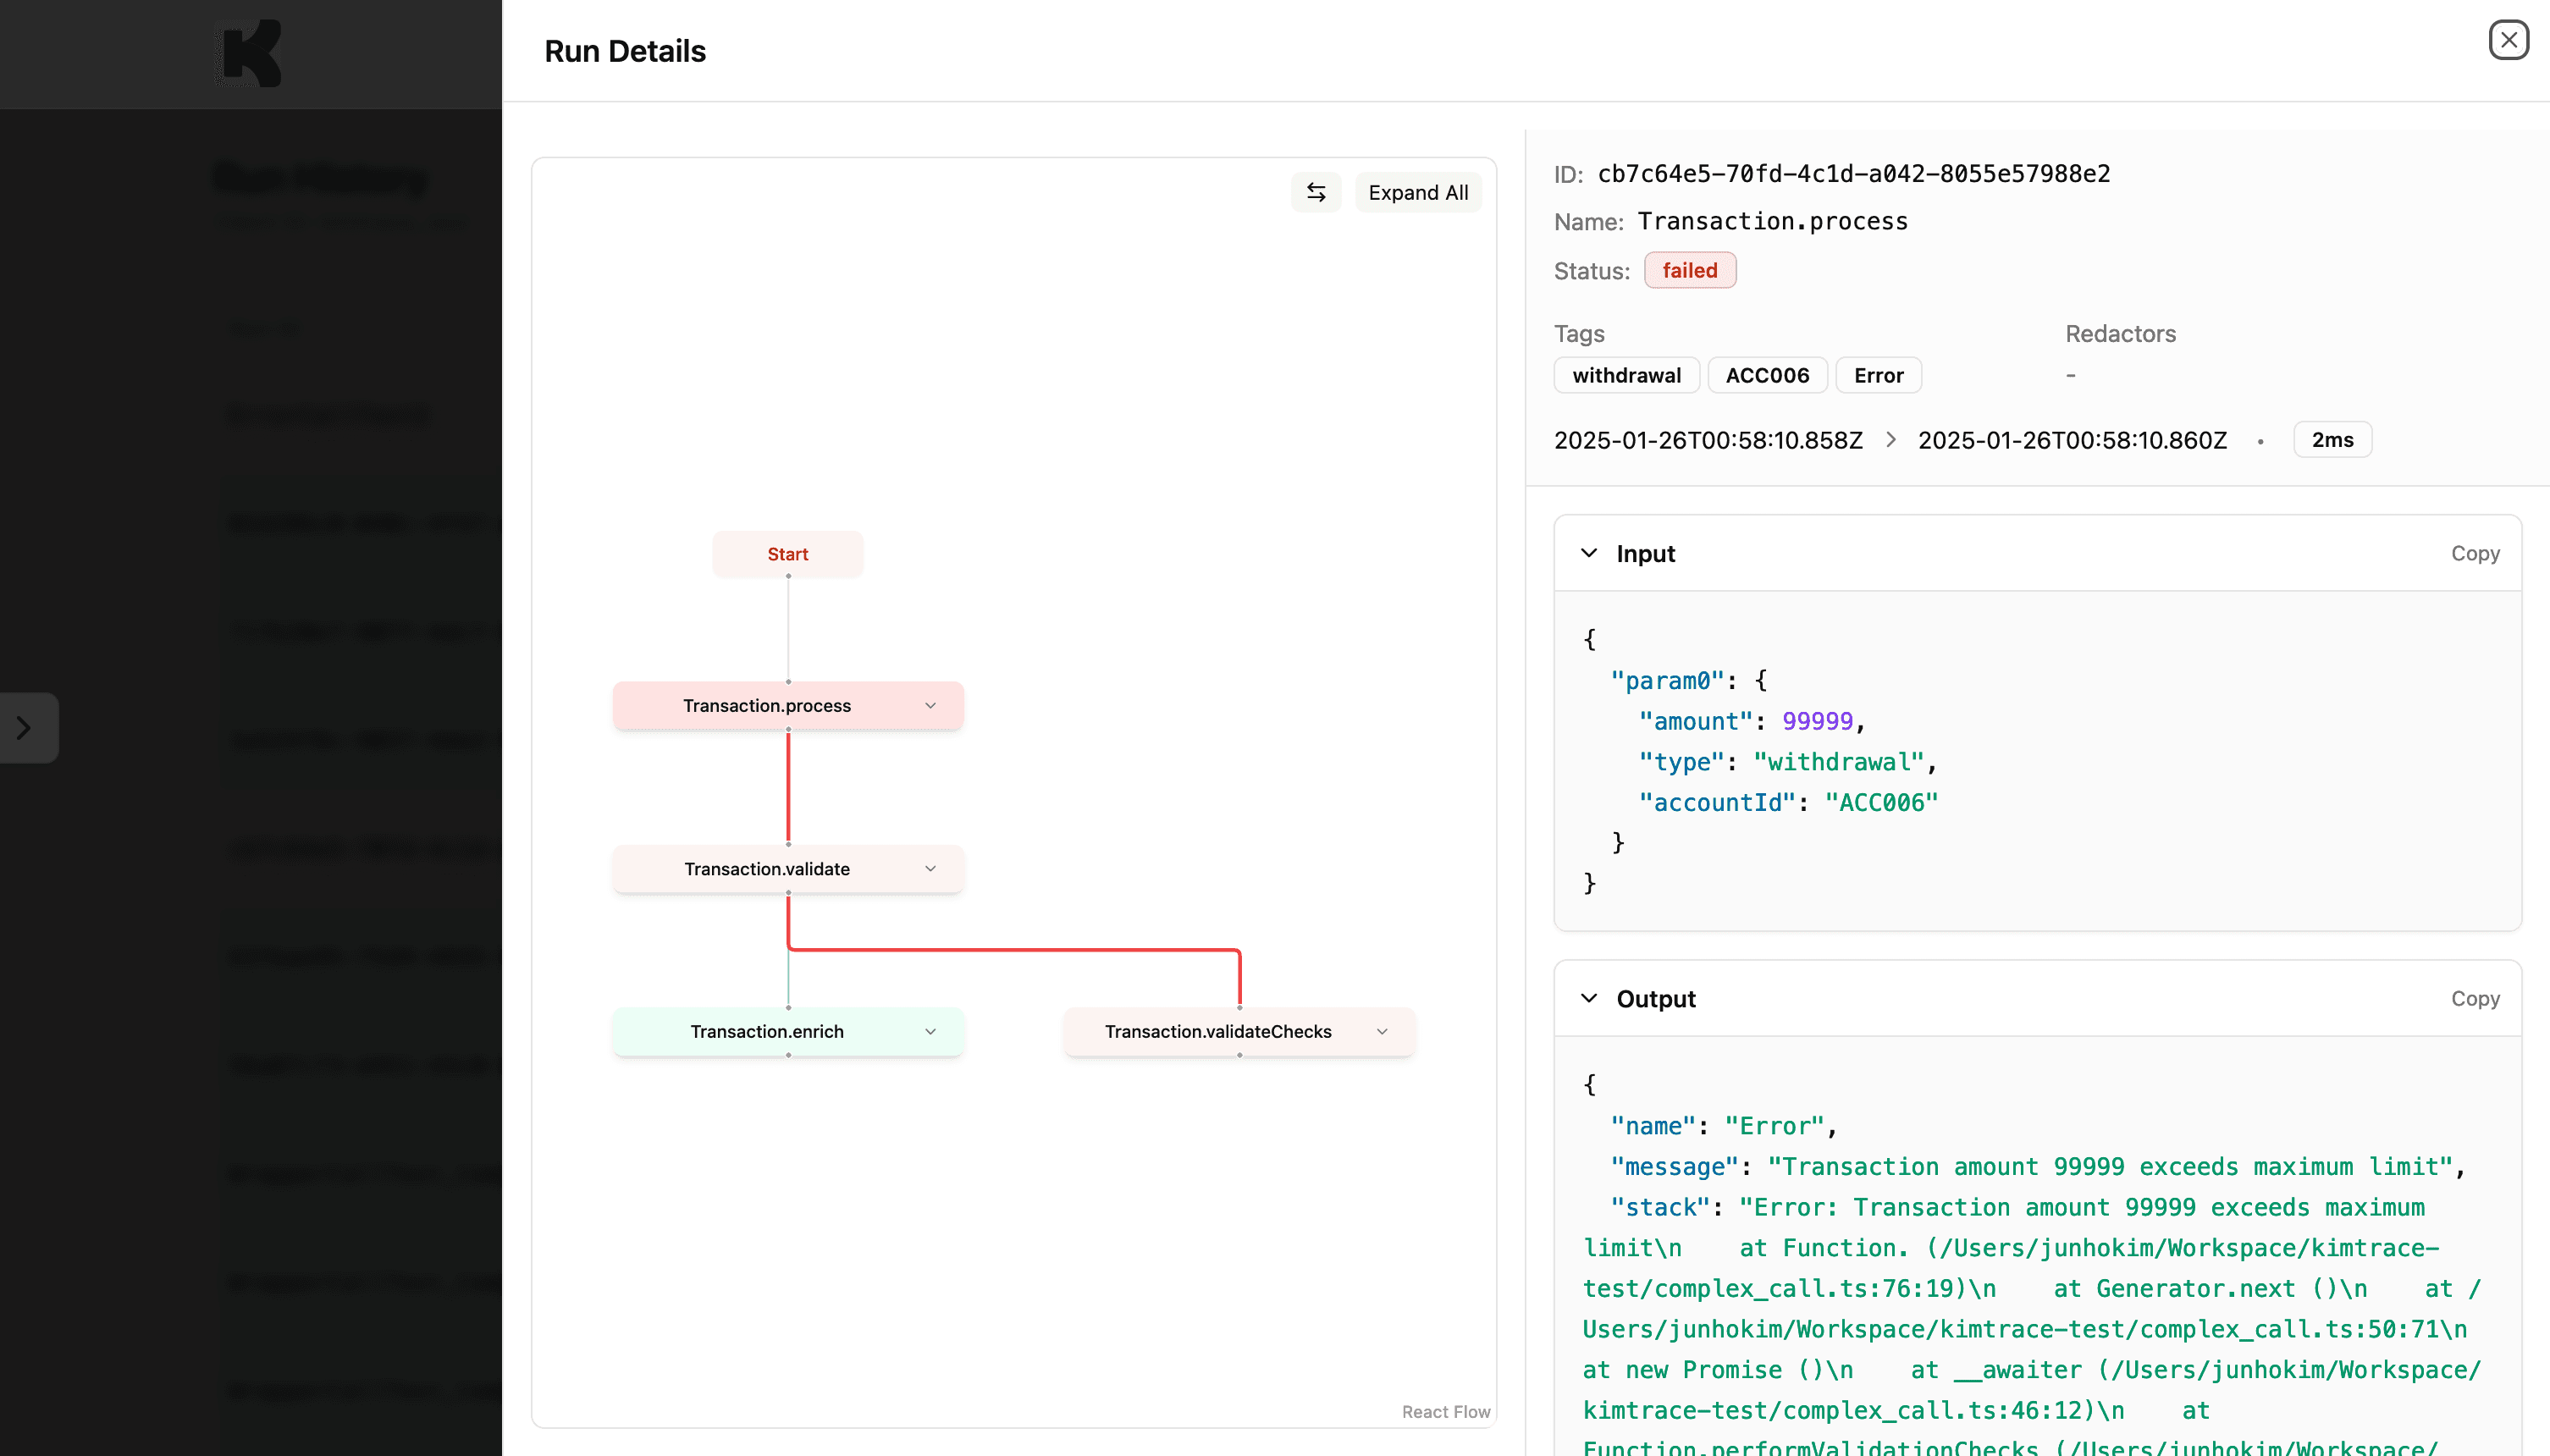
Task: Click the Error tag
Action: click(1878, 375)
